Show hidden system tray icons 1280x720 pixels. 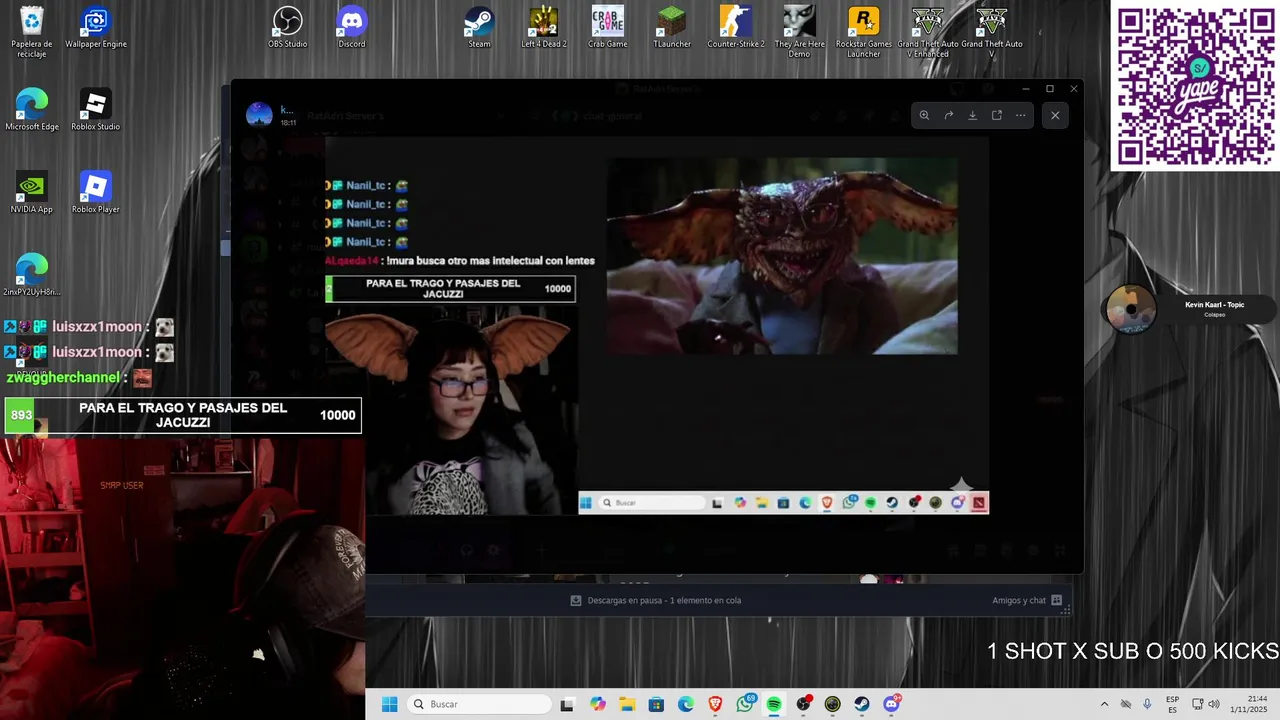click(1104, 704)
